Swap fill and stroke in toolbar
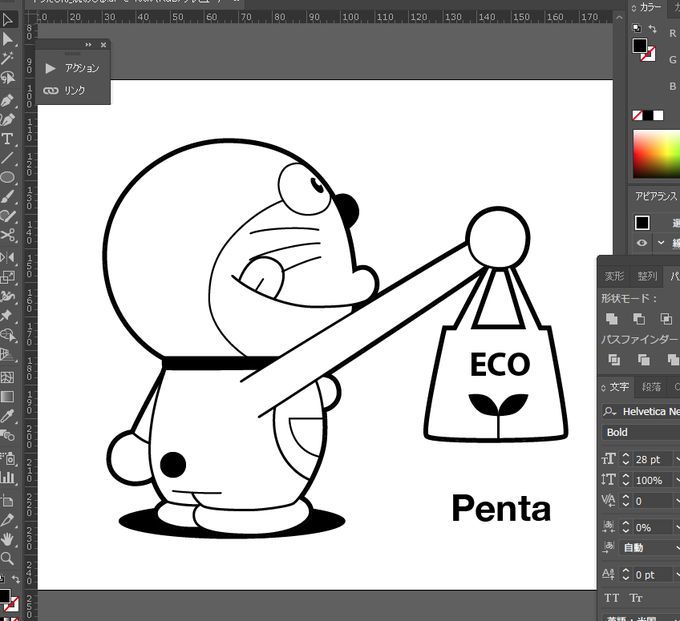The image size is (680, 621). tap(16, 579)
